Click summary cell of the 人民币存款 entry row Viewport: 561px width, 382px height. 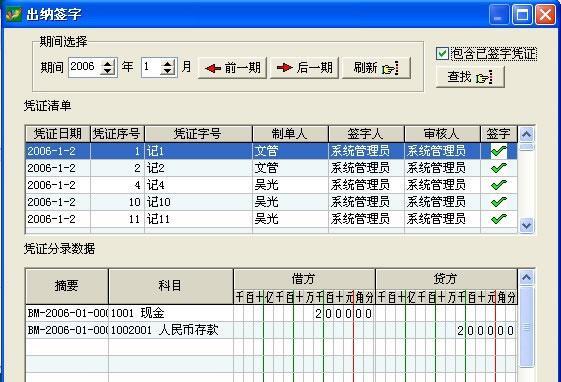click(67, 330)
